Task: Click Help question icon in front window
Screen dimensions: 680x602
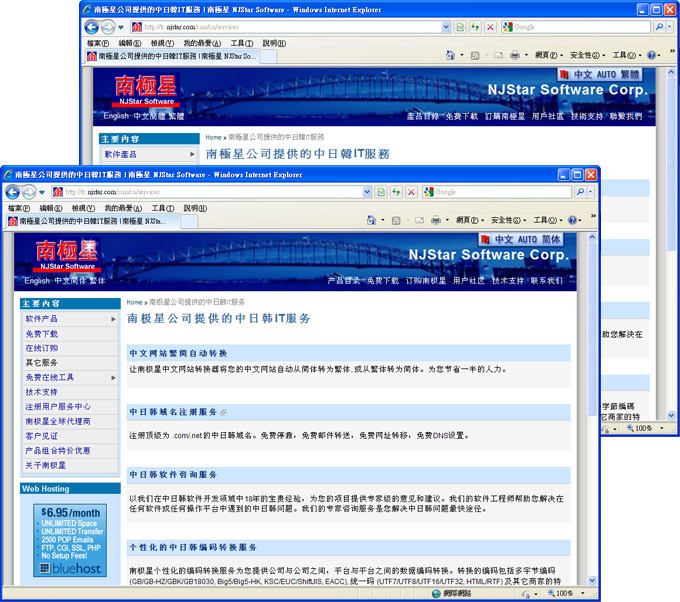Action: coord(572,220)
